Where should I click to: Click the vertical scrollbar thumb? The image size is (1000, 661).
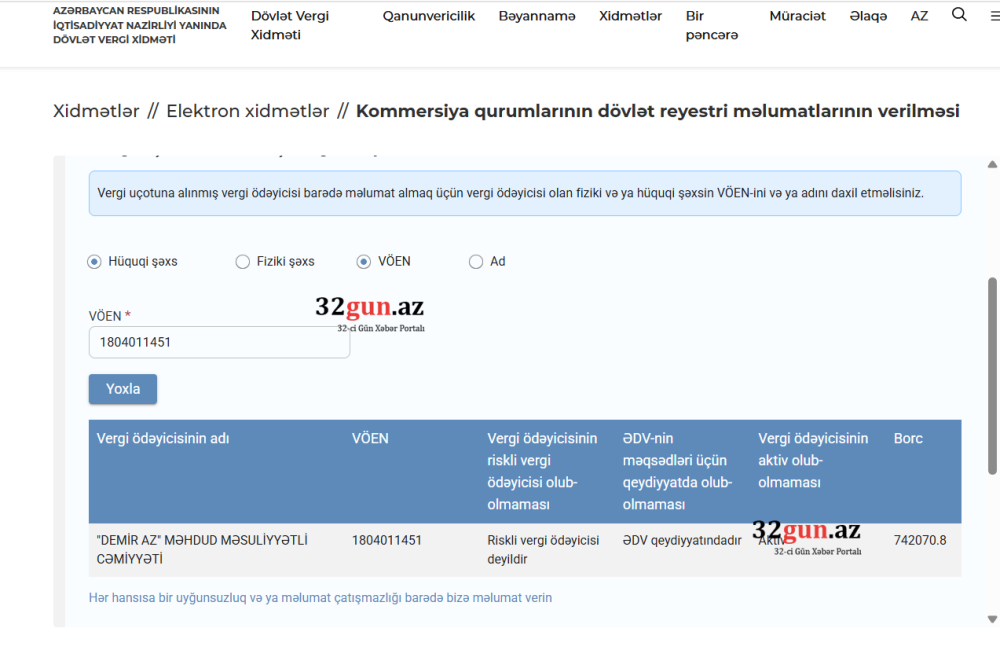[x=992, y=375]
